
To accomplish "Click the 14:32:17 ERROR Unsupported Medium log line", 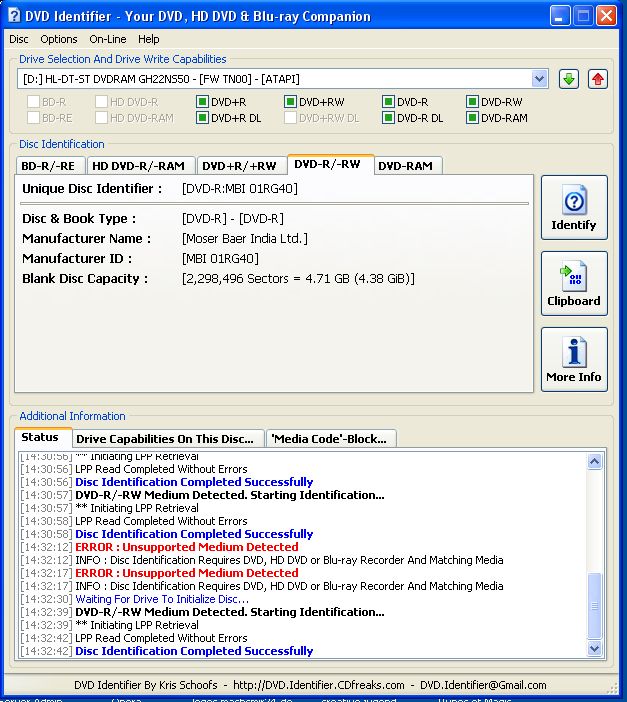I will (159, 573).
